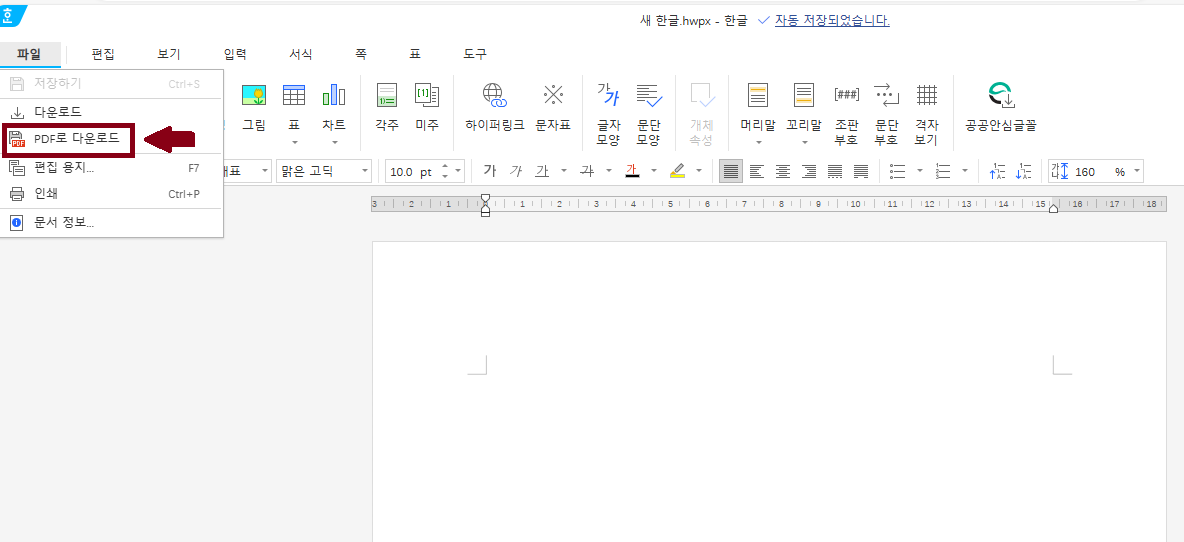Expand the font color dropdown
Image resolution: width=1184 pixels, height=542 pixels.
[654, 171]
